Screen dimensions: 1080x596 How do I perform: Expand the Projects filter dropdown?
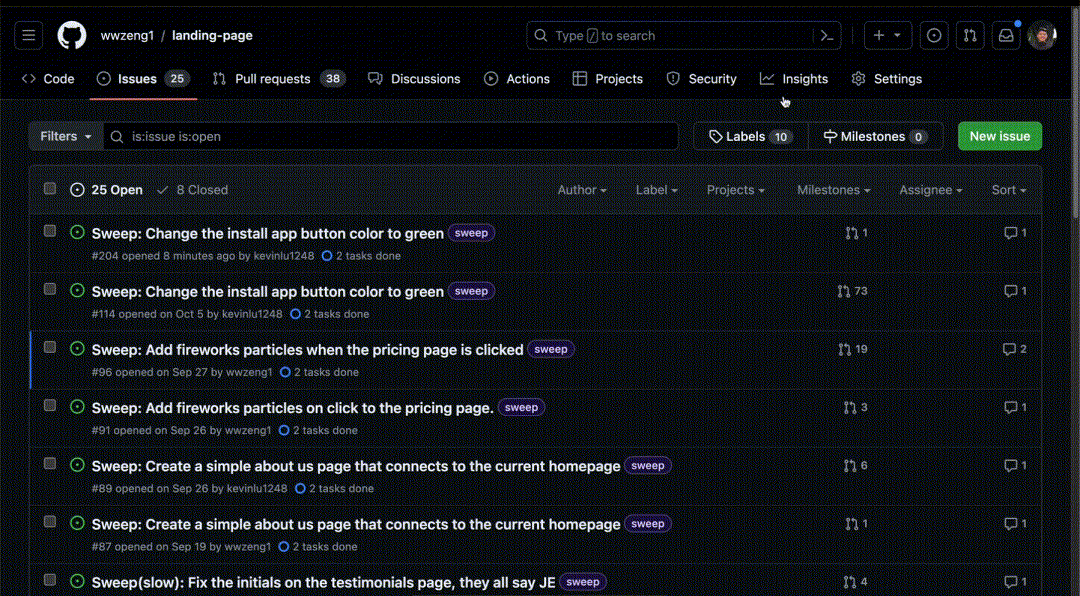pyautogui.click(x=736, y=189)
